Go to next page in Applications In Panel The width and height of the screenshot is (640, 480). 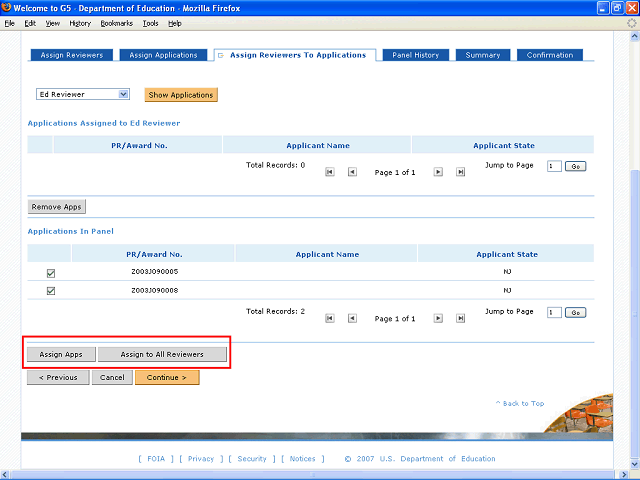coord(438,318)
